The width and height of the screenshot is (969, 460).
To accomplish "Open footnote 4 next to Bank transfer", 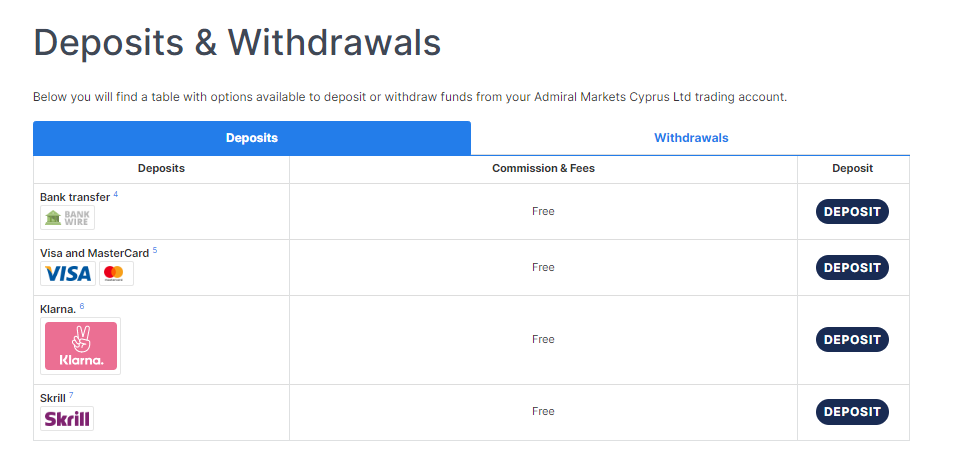I will click(x=116, y=194).
